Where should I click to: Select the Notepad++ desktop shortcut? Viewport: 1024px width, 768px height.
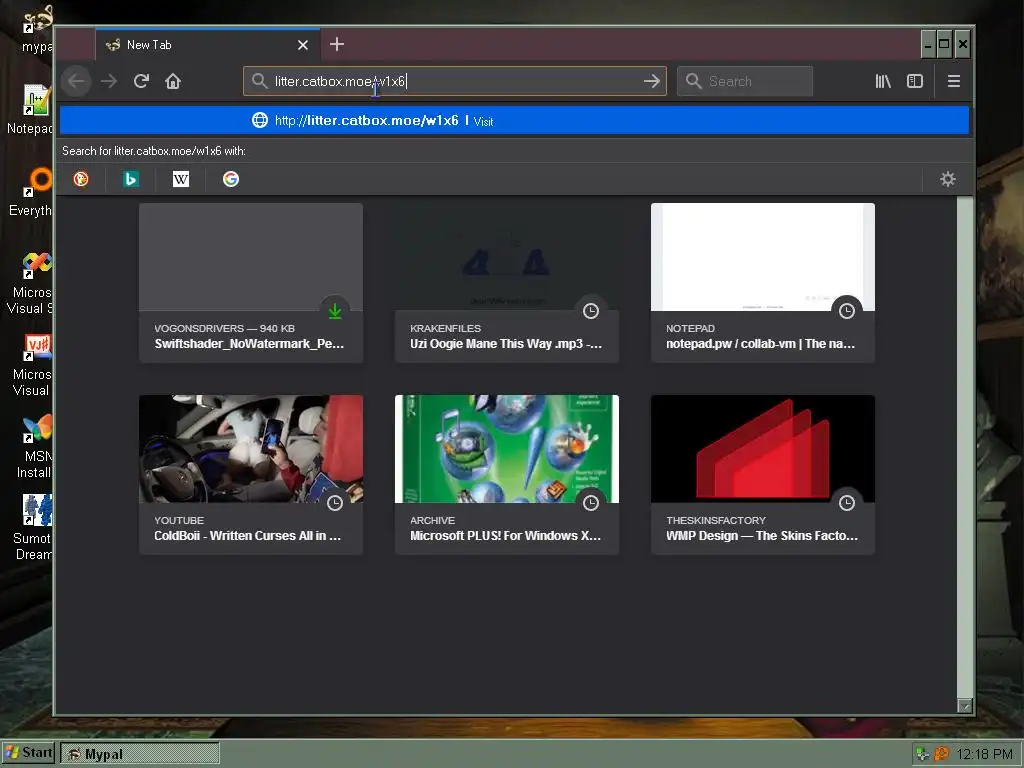pos(29,110)
